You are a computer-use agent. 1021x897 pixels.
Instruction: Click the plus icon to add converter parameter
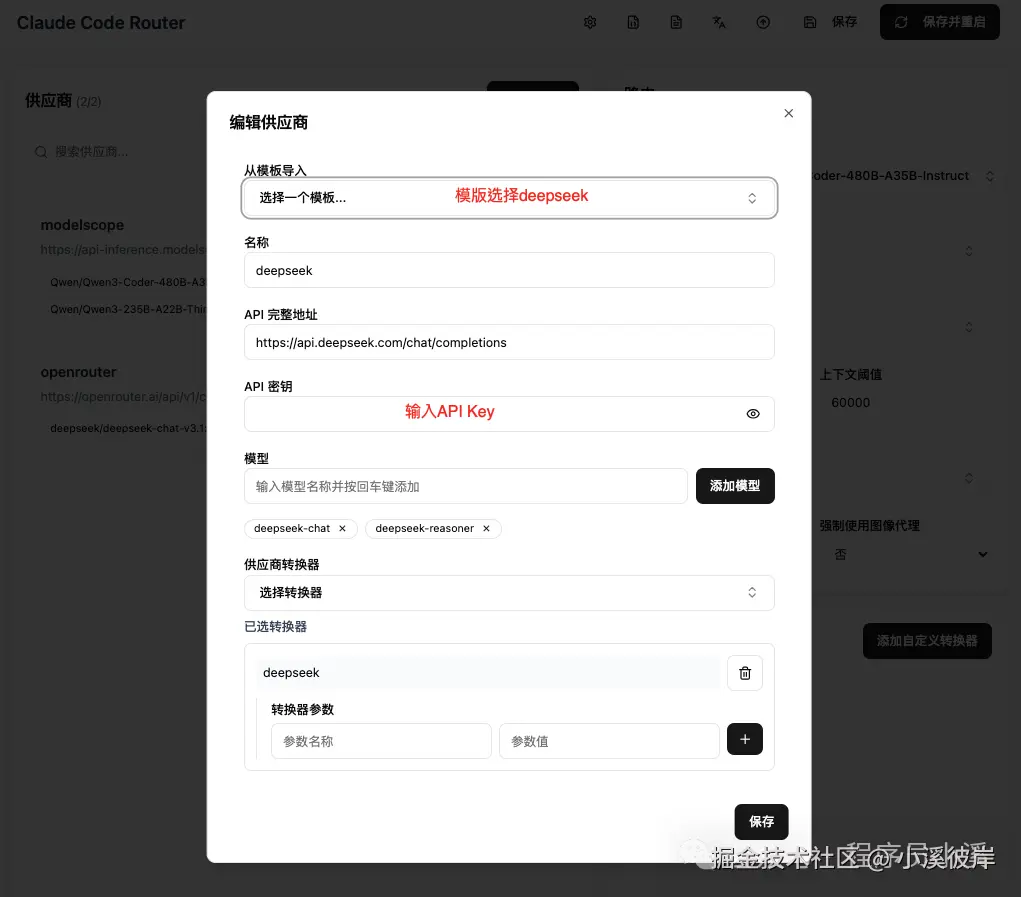pyautogui.click(x=744, y=739)
